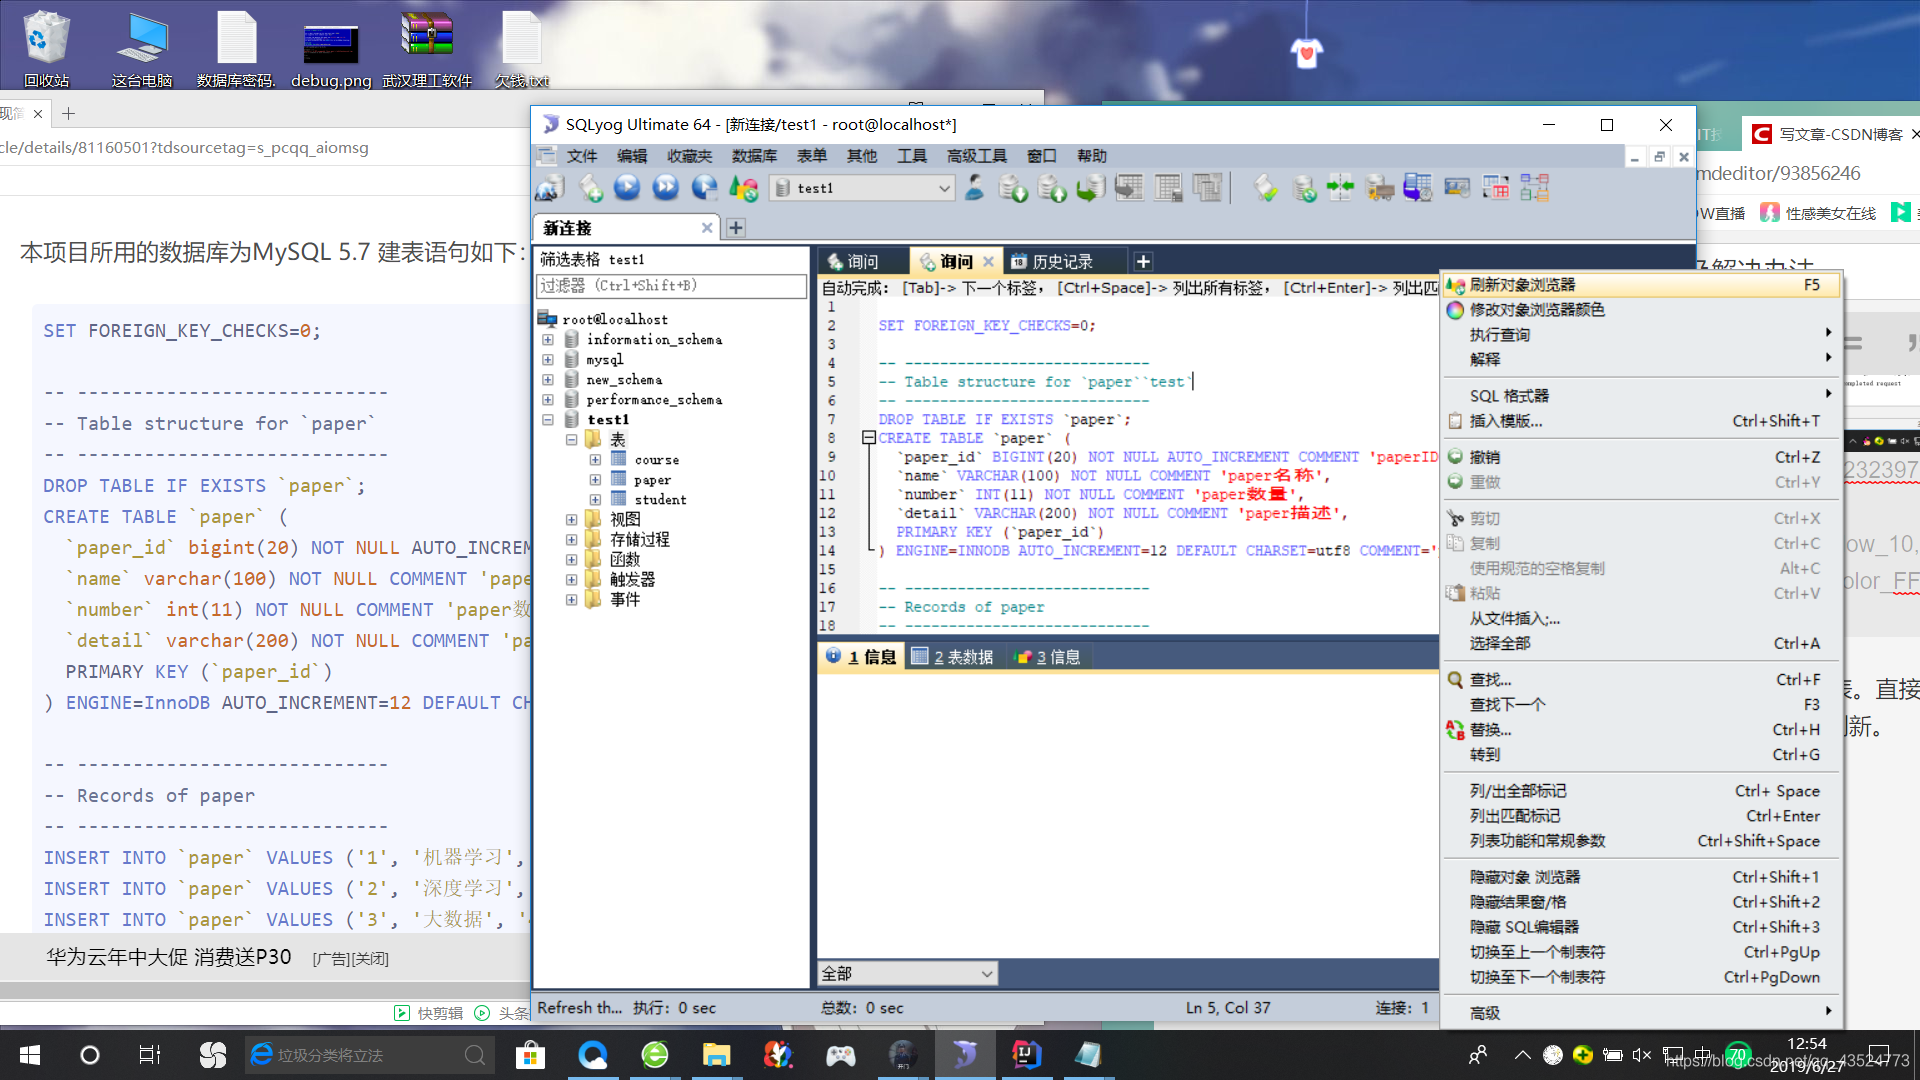Open the 文件 menu
The height and width of the screenshot is (1080, 1920).
582,156
